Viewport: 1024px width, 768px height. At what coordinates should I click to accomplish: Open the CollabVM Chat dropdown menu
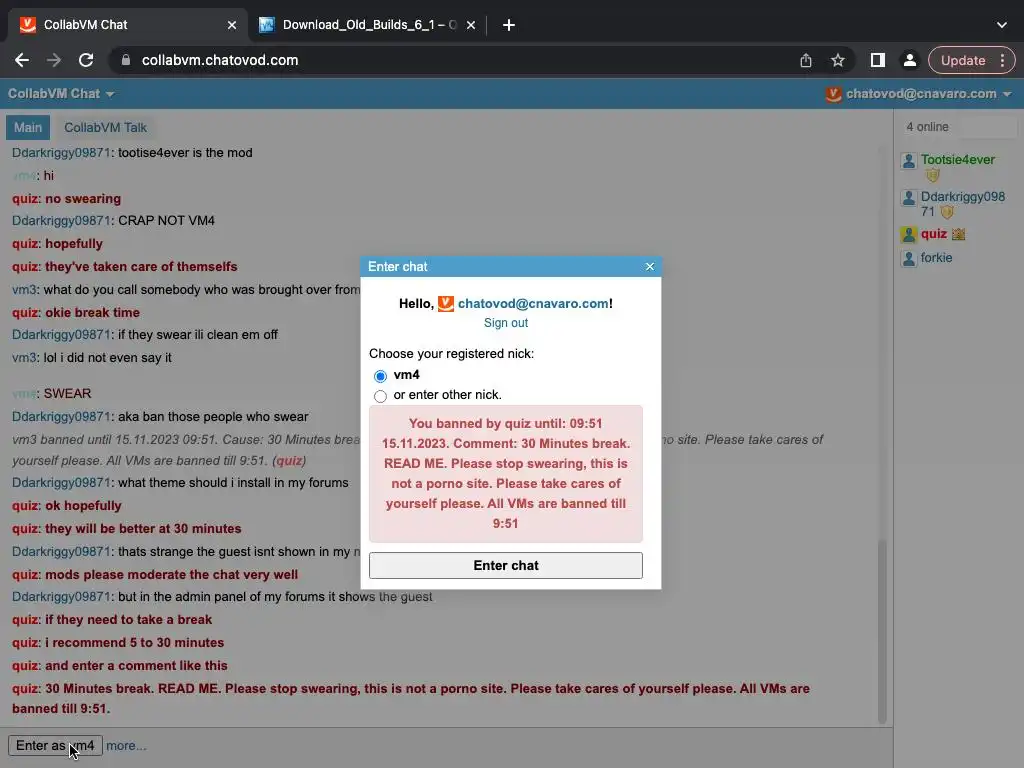[x=61, y=94]
